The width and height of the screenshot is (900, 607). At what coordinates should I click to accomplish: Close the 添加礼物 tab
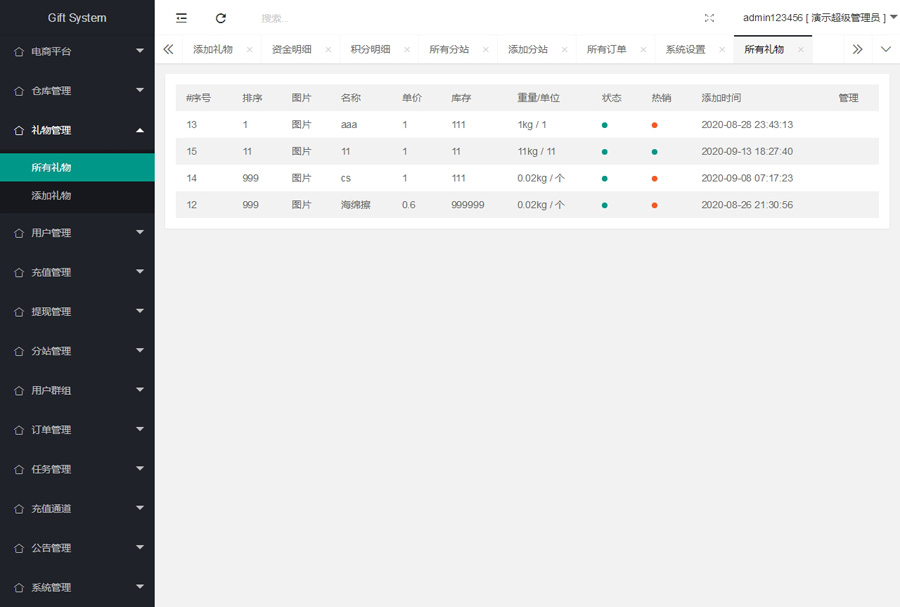[249, 50]
